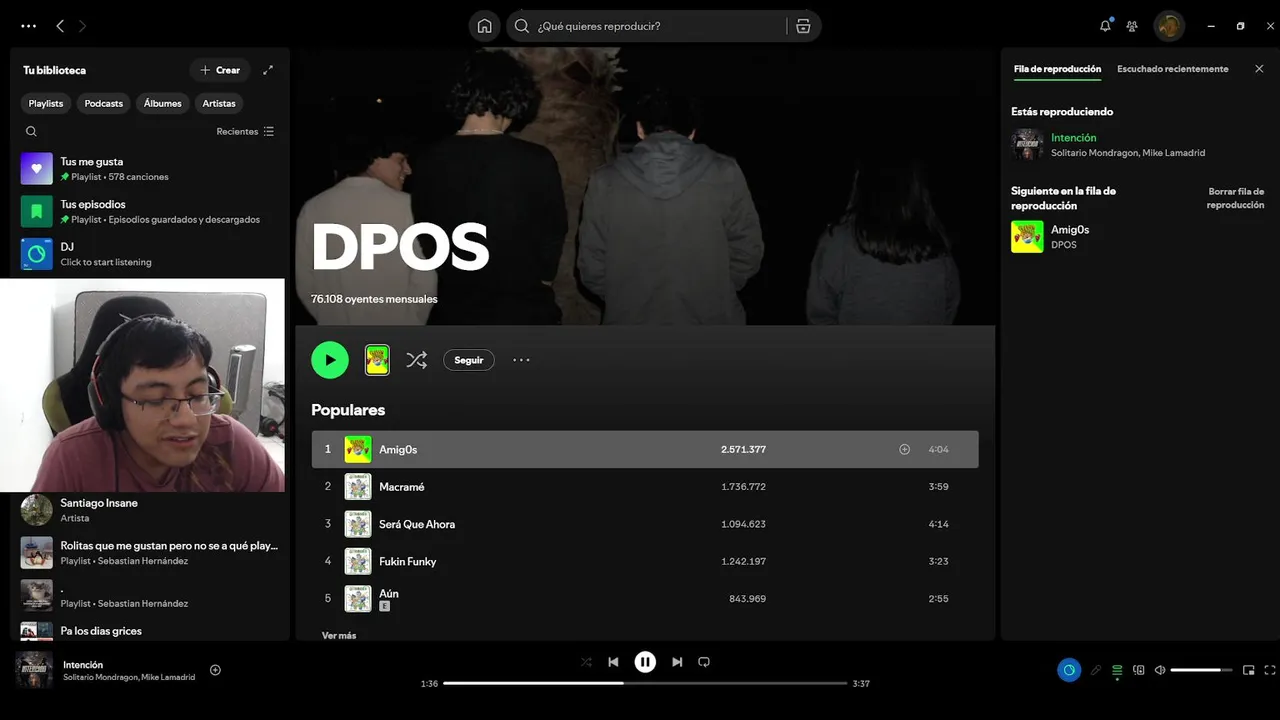Screen dimensions: 1280x720
Task: Open friend activity icon
Action: click(1132, 26)
